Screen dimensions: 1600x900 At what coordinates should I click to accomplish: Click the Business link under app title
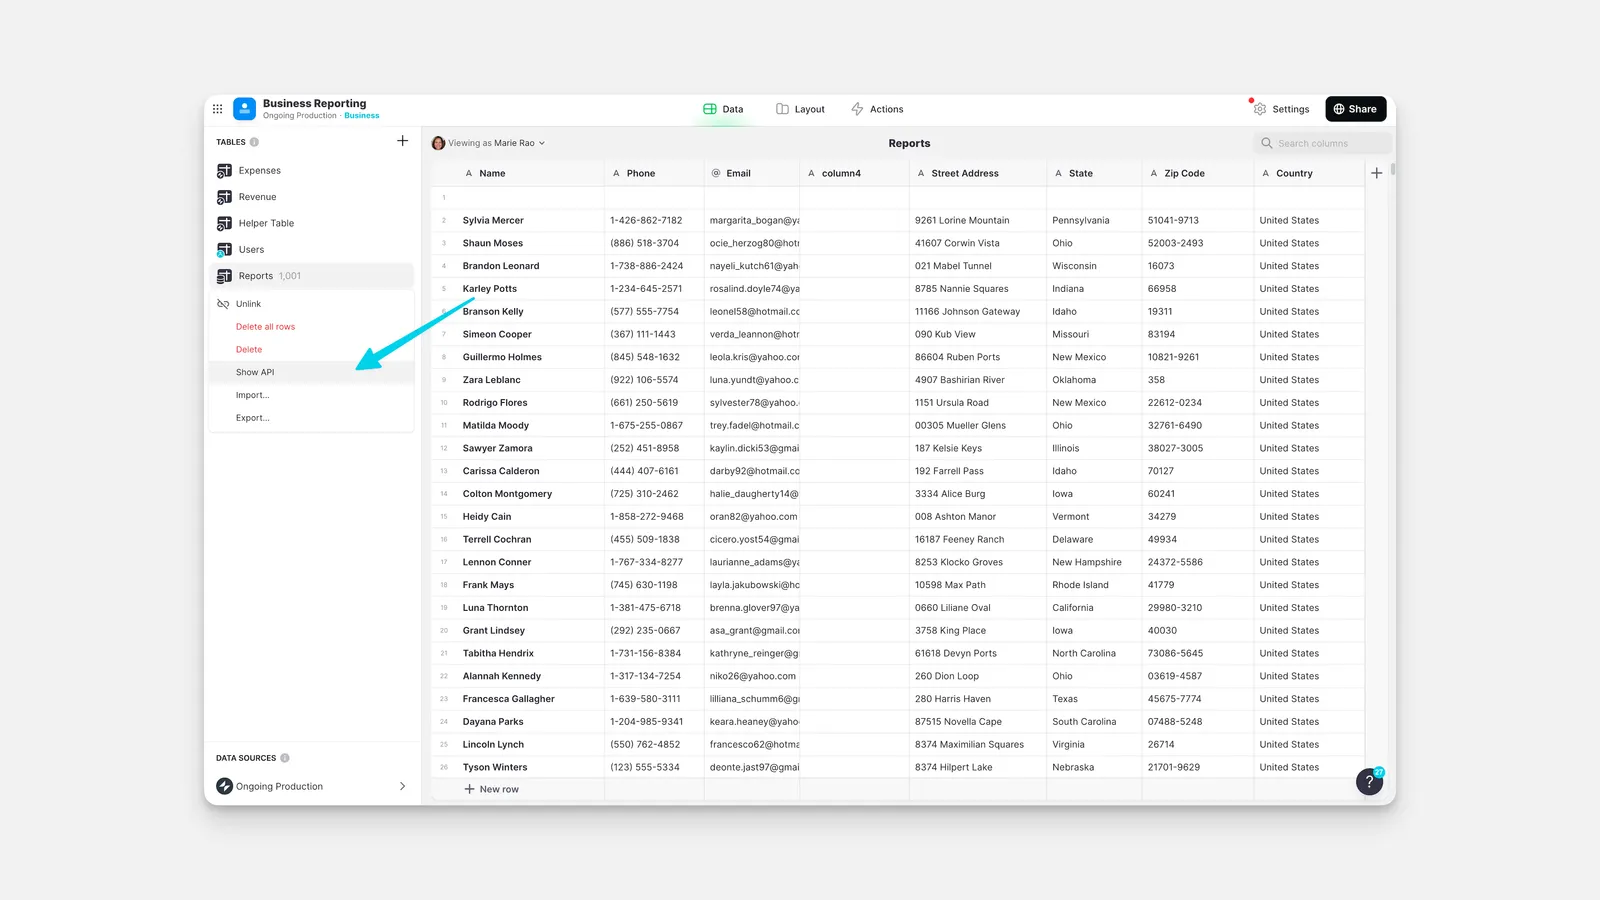361,116
